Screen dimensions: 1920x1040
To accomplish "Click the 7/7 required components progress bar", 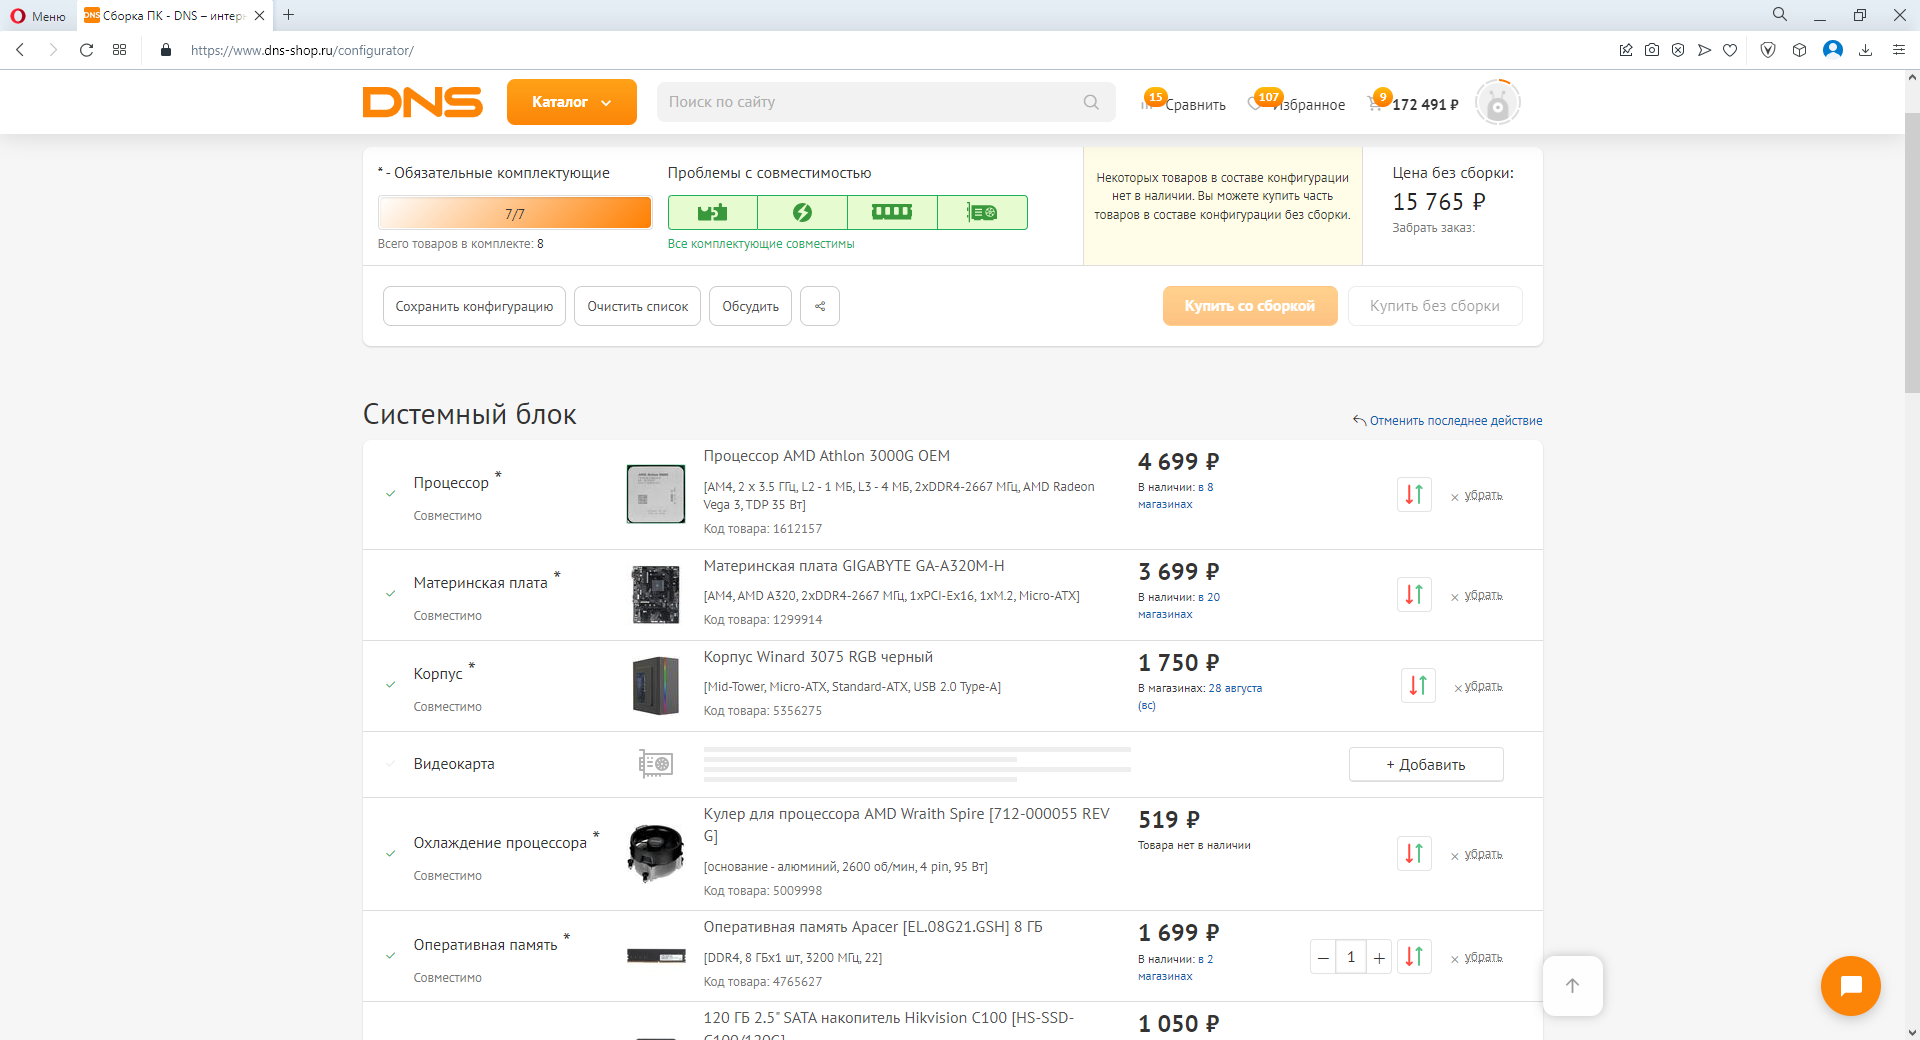I will click(515, 213).
